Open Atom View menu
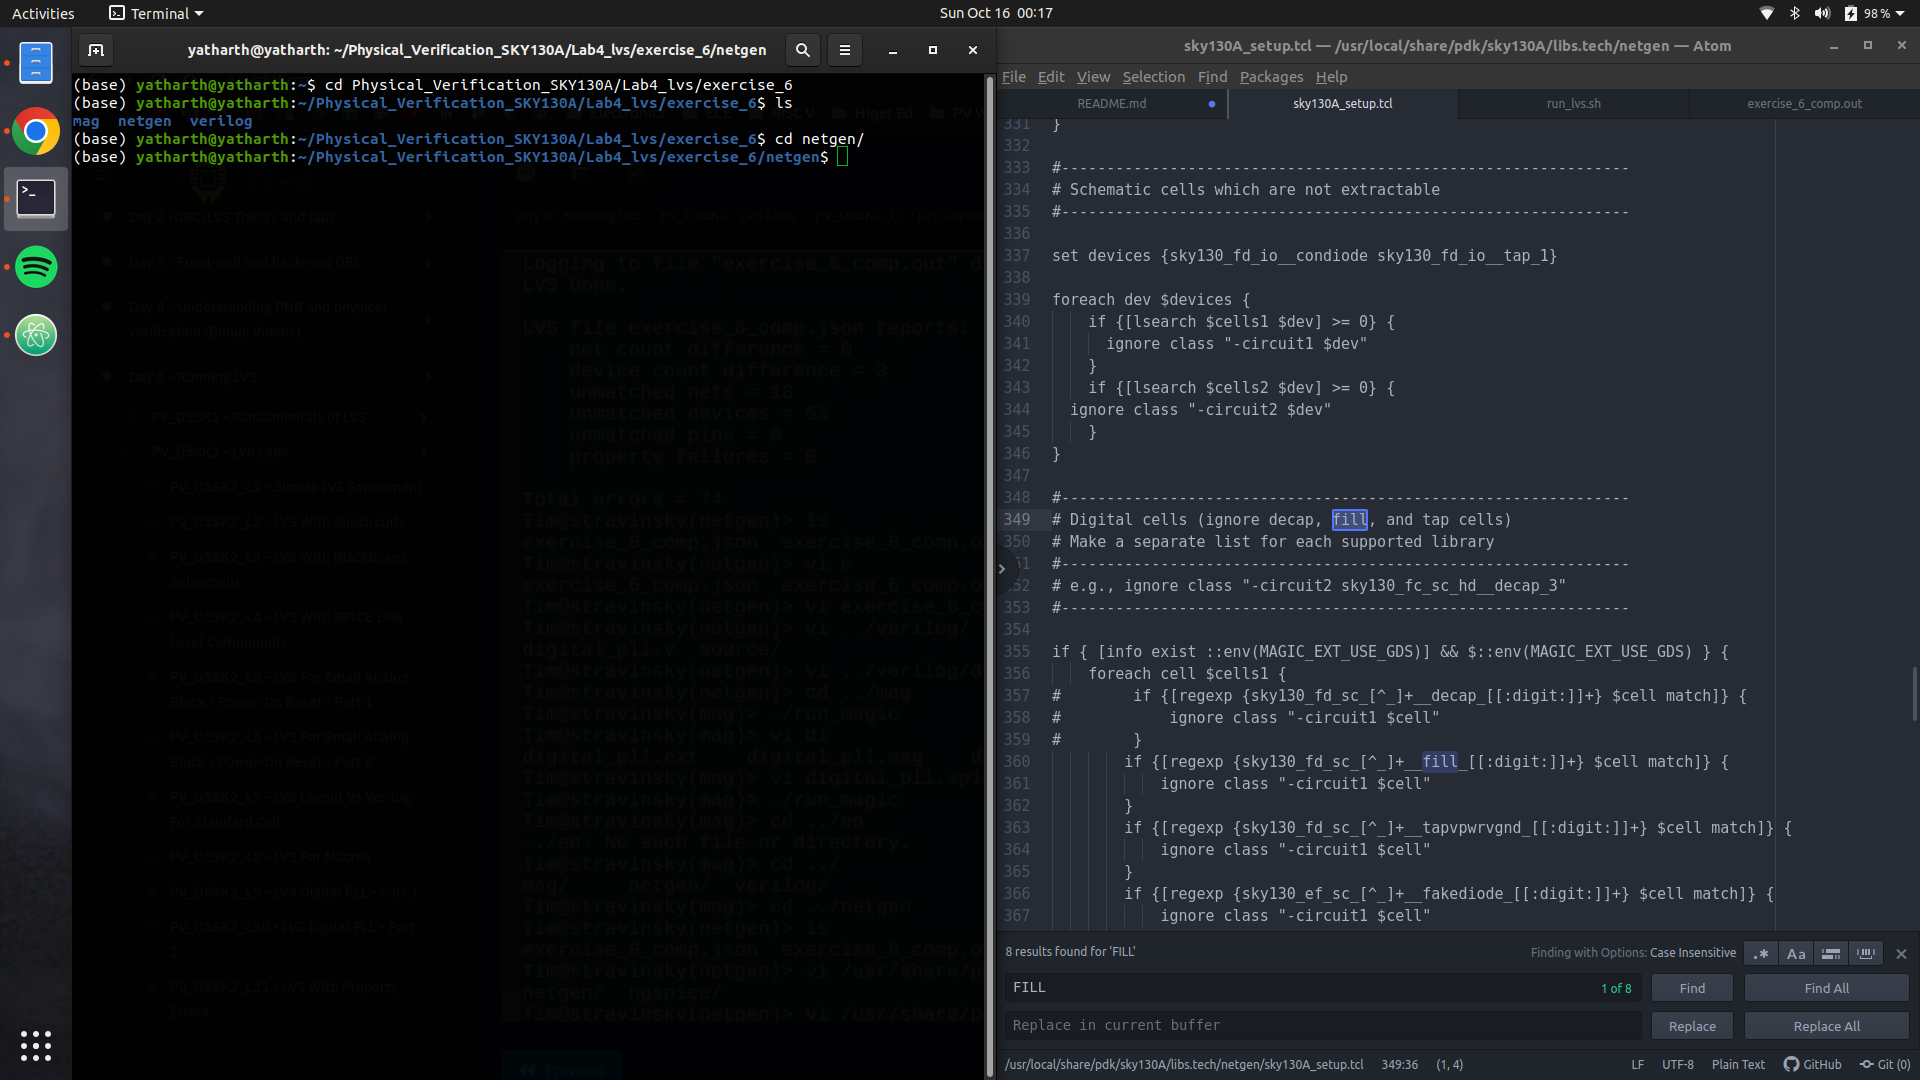Image resolution: width=1920 pixels, height=1080 pixels. (x=1093, y=77)
